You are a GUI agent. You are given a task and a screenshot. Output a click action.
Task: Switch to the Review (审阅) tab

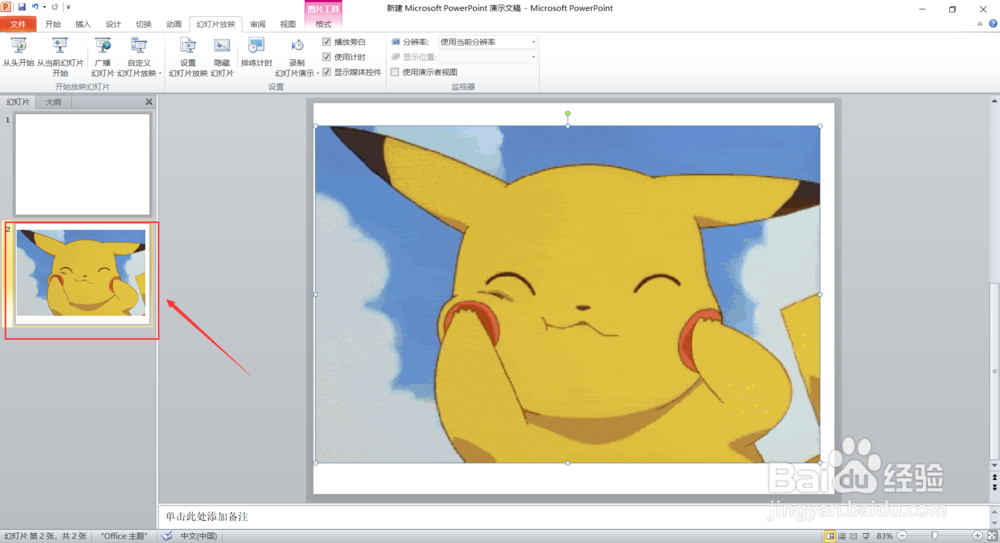point(258,24)
